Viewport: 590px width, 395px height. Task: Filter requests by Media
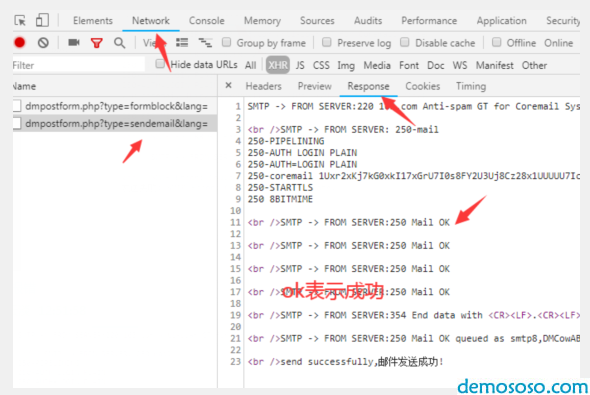[x=377, y=65]
